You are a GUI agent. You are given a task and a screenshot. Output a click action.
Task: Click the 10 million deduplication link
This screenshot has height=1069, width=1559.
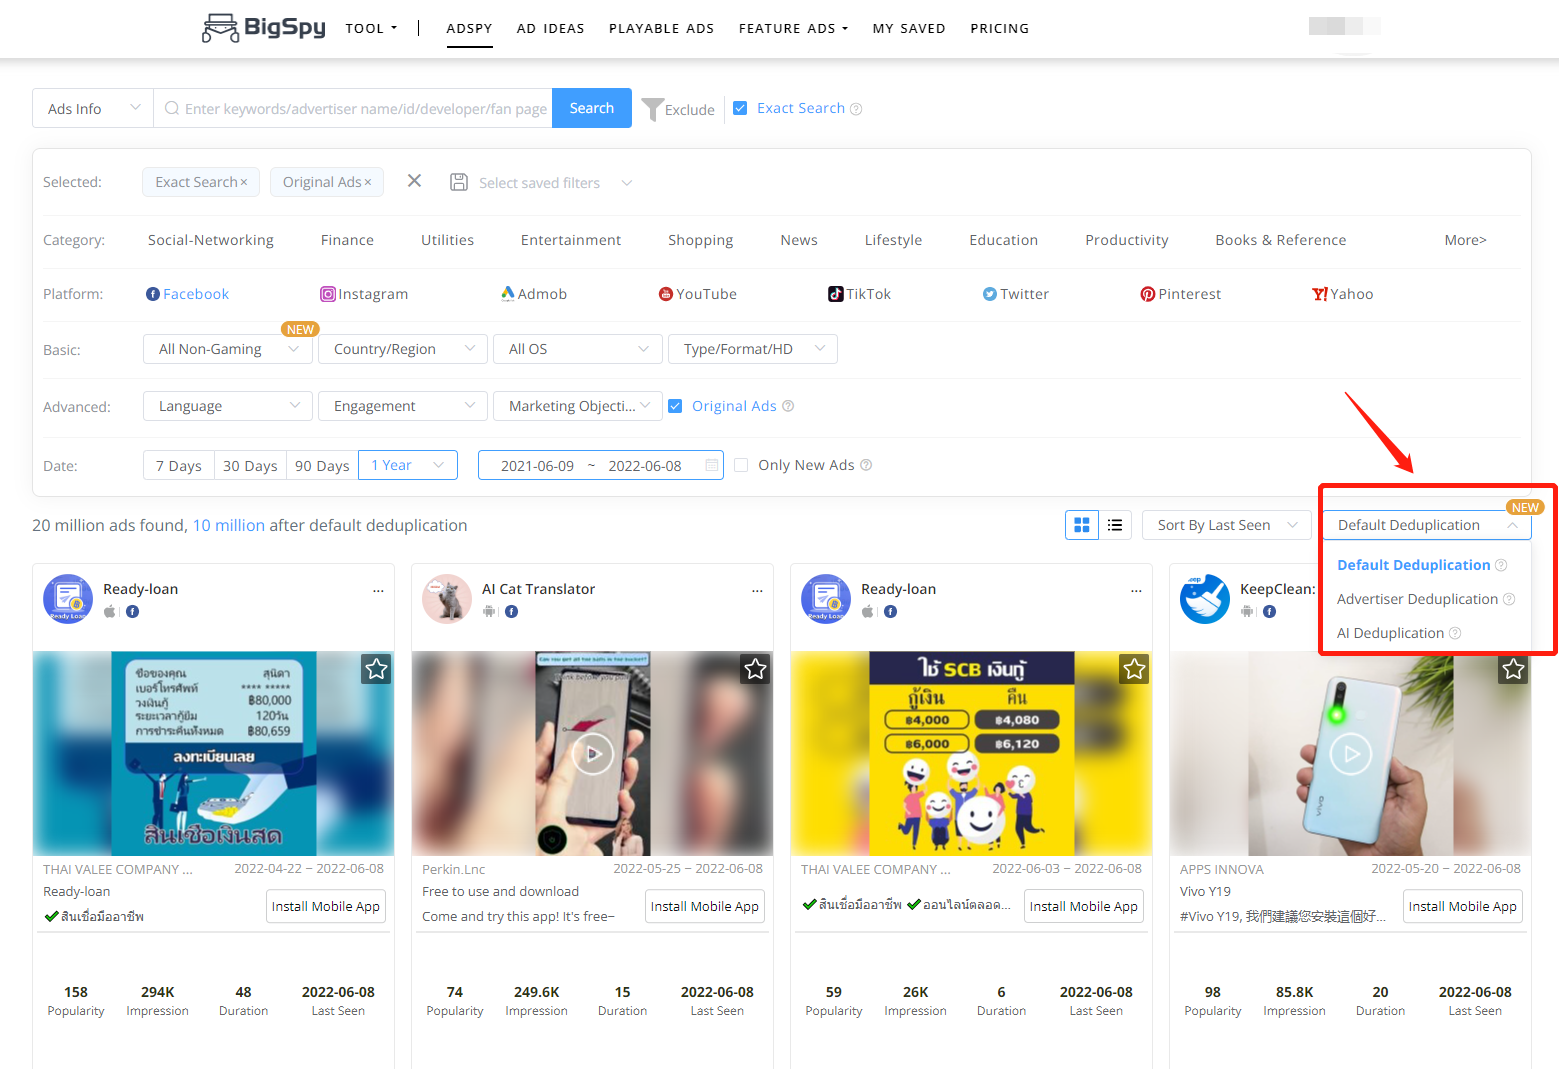click(x=229, y=525)
